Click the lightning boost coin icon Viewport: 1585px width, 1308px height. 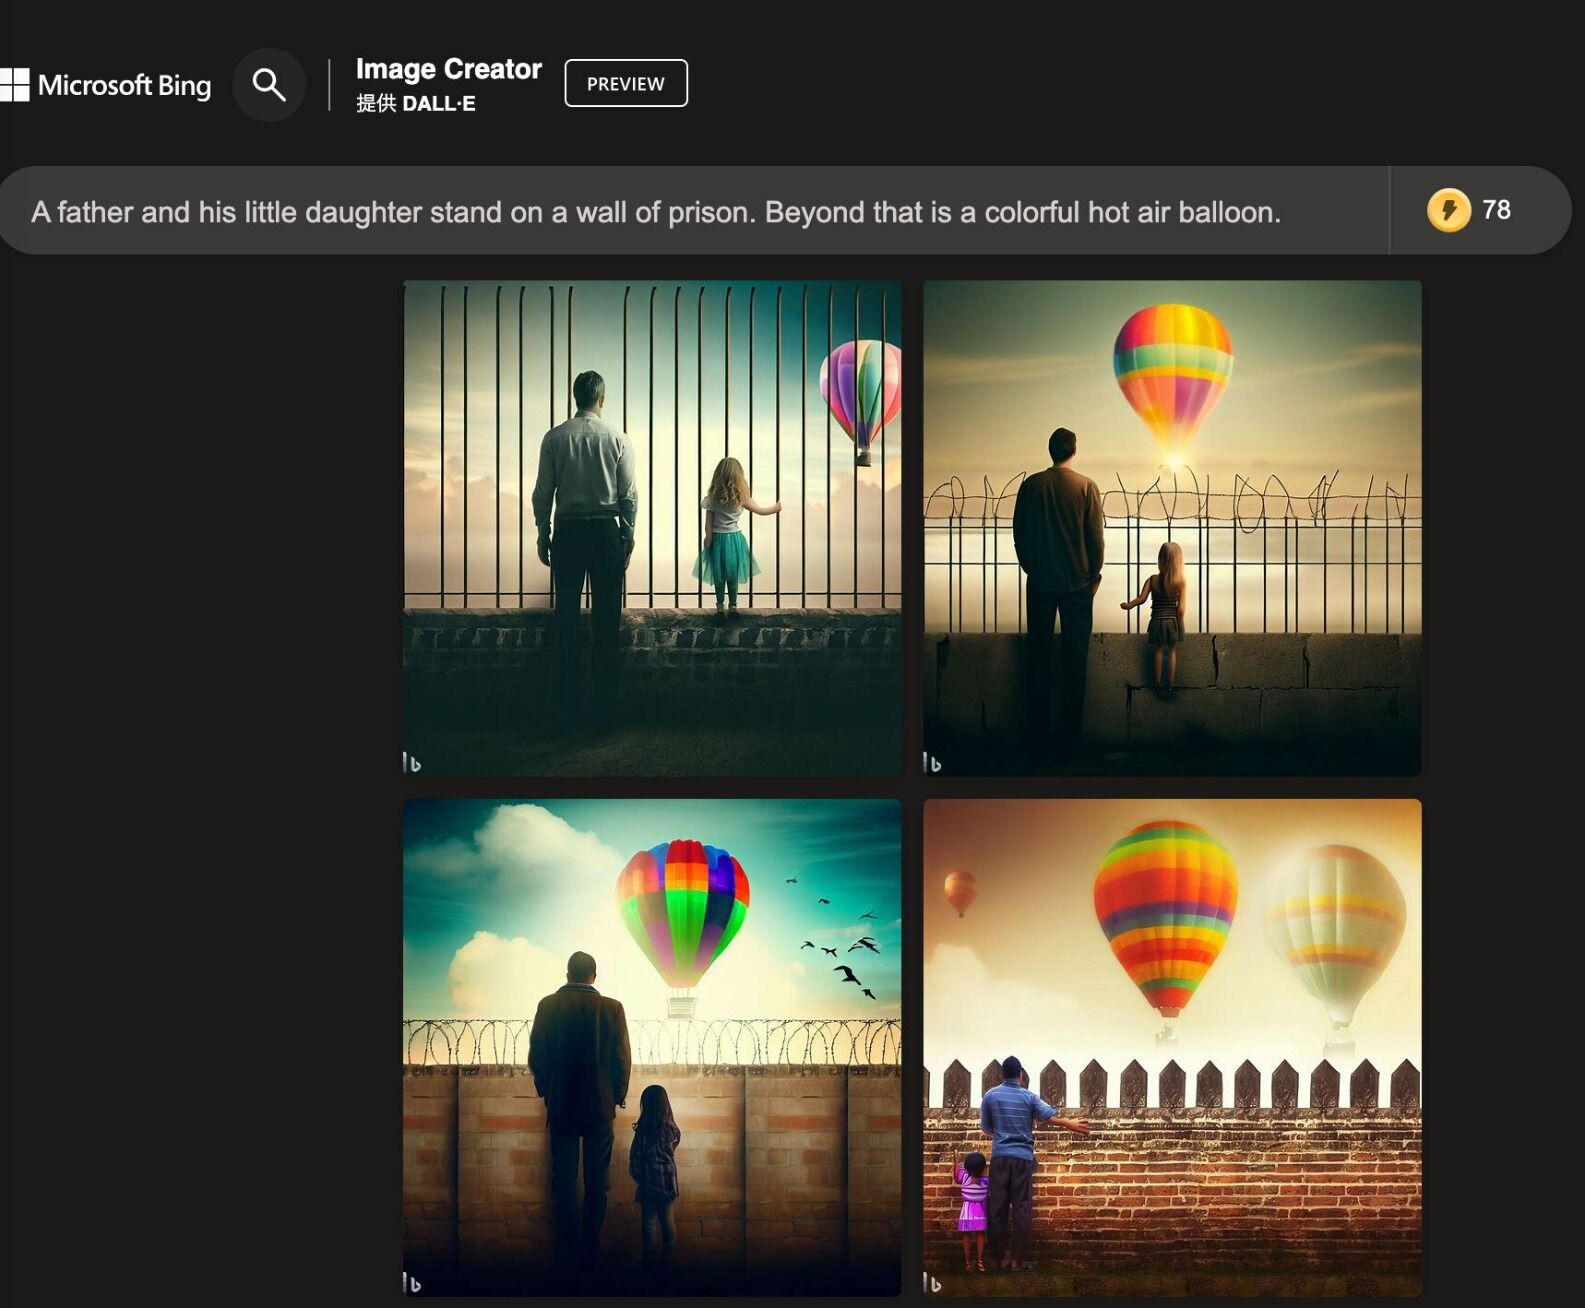1448,210
